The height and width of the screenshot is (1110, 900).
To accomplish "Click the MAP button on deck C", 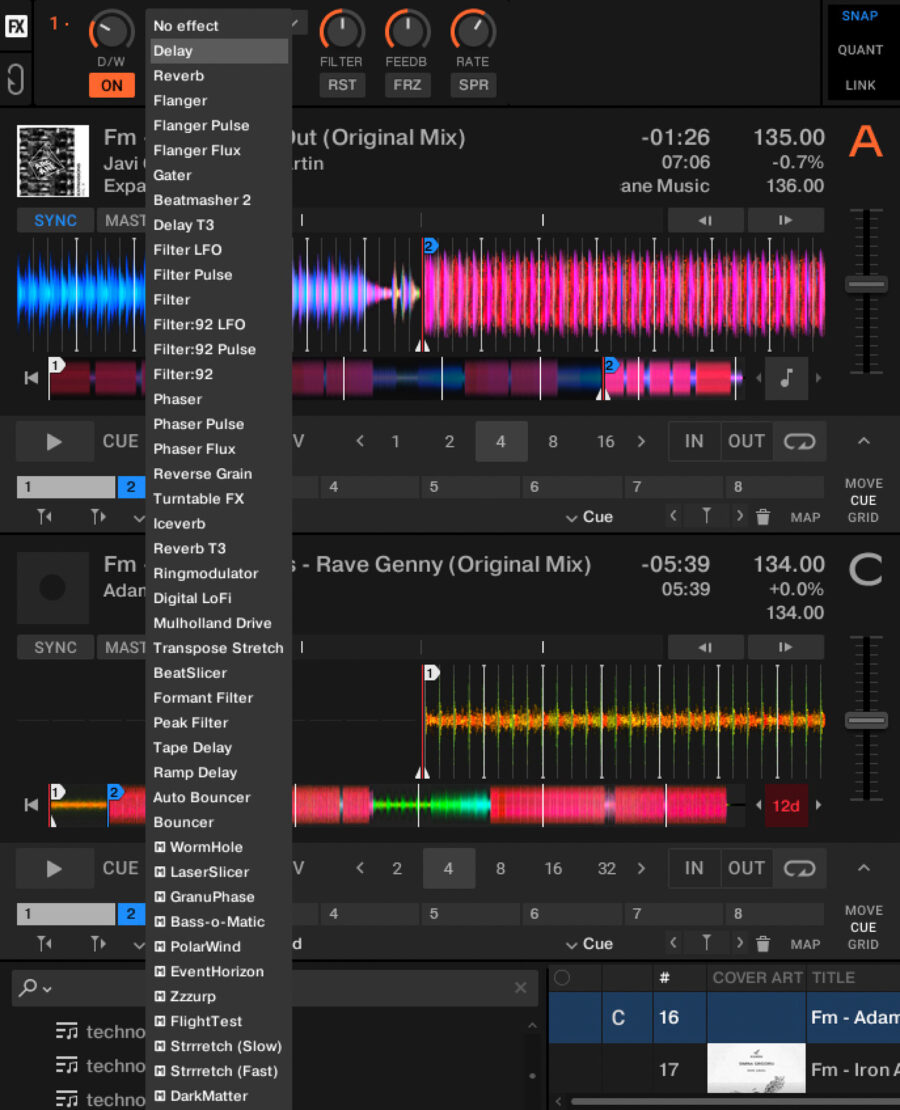I will click(x=805, y=943).
